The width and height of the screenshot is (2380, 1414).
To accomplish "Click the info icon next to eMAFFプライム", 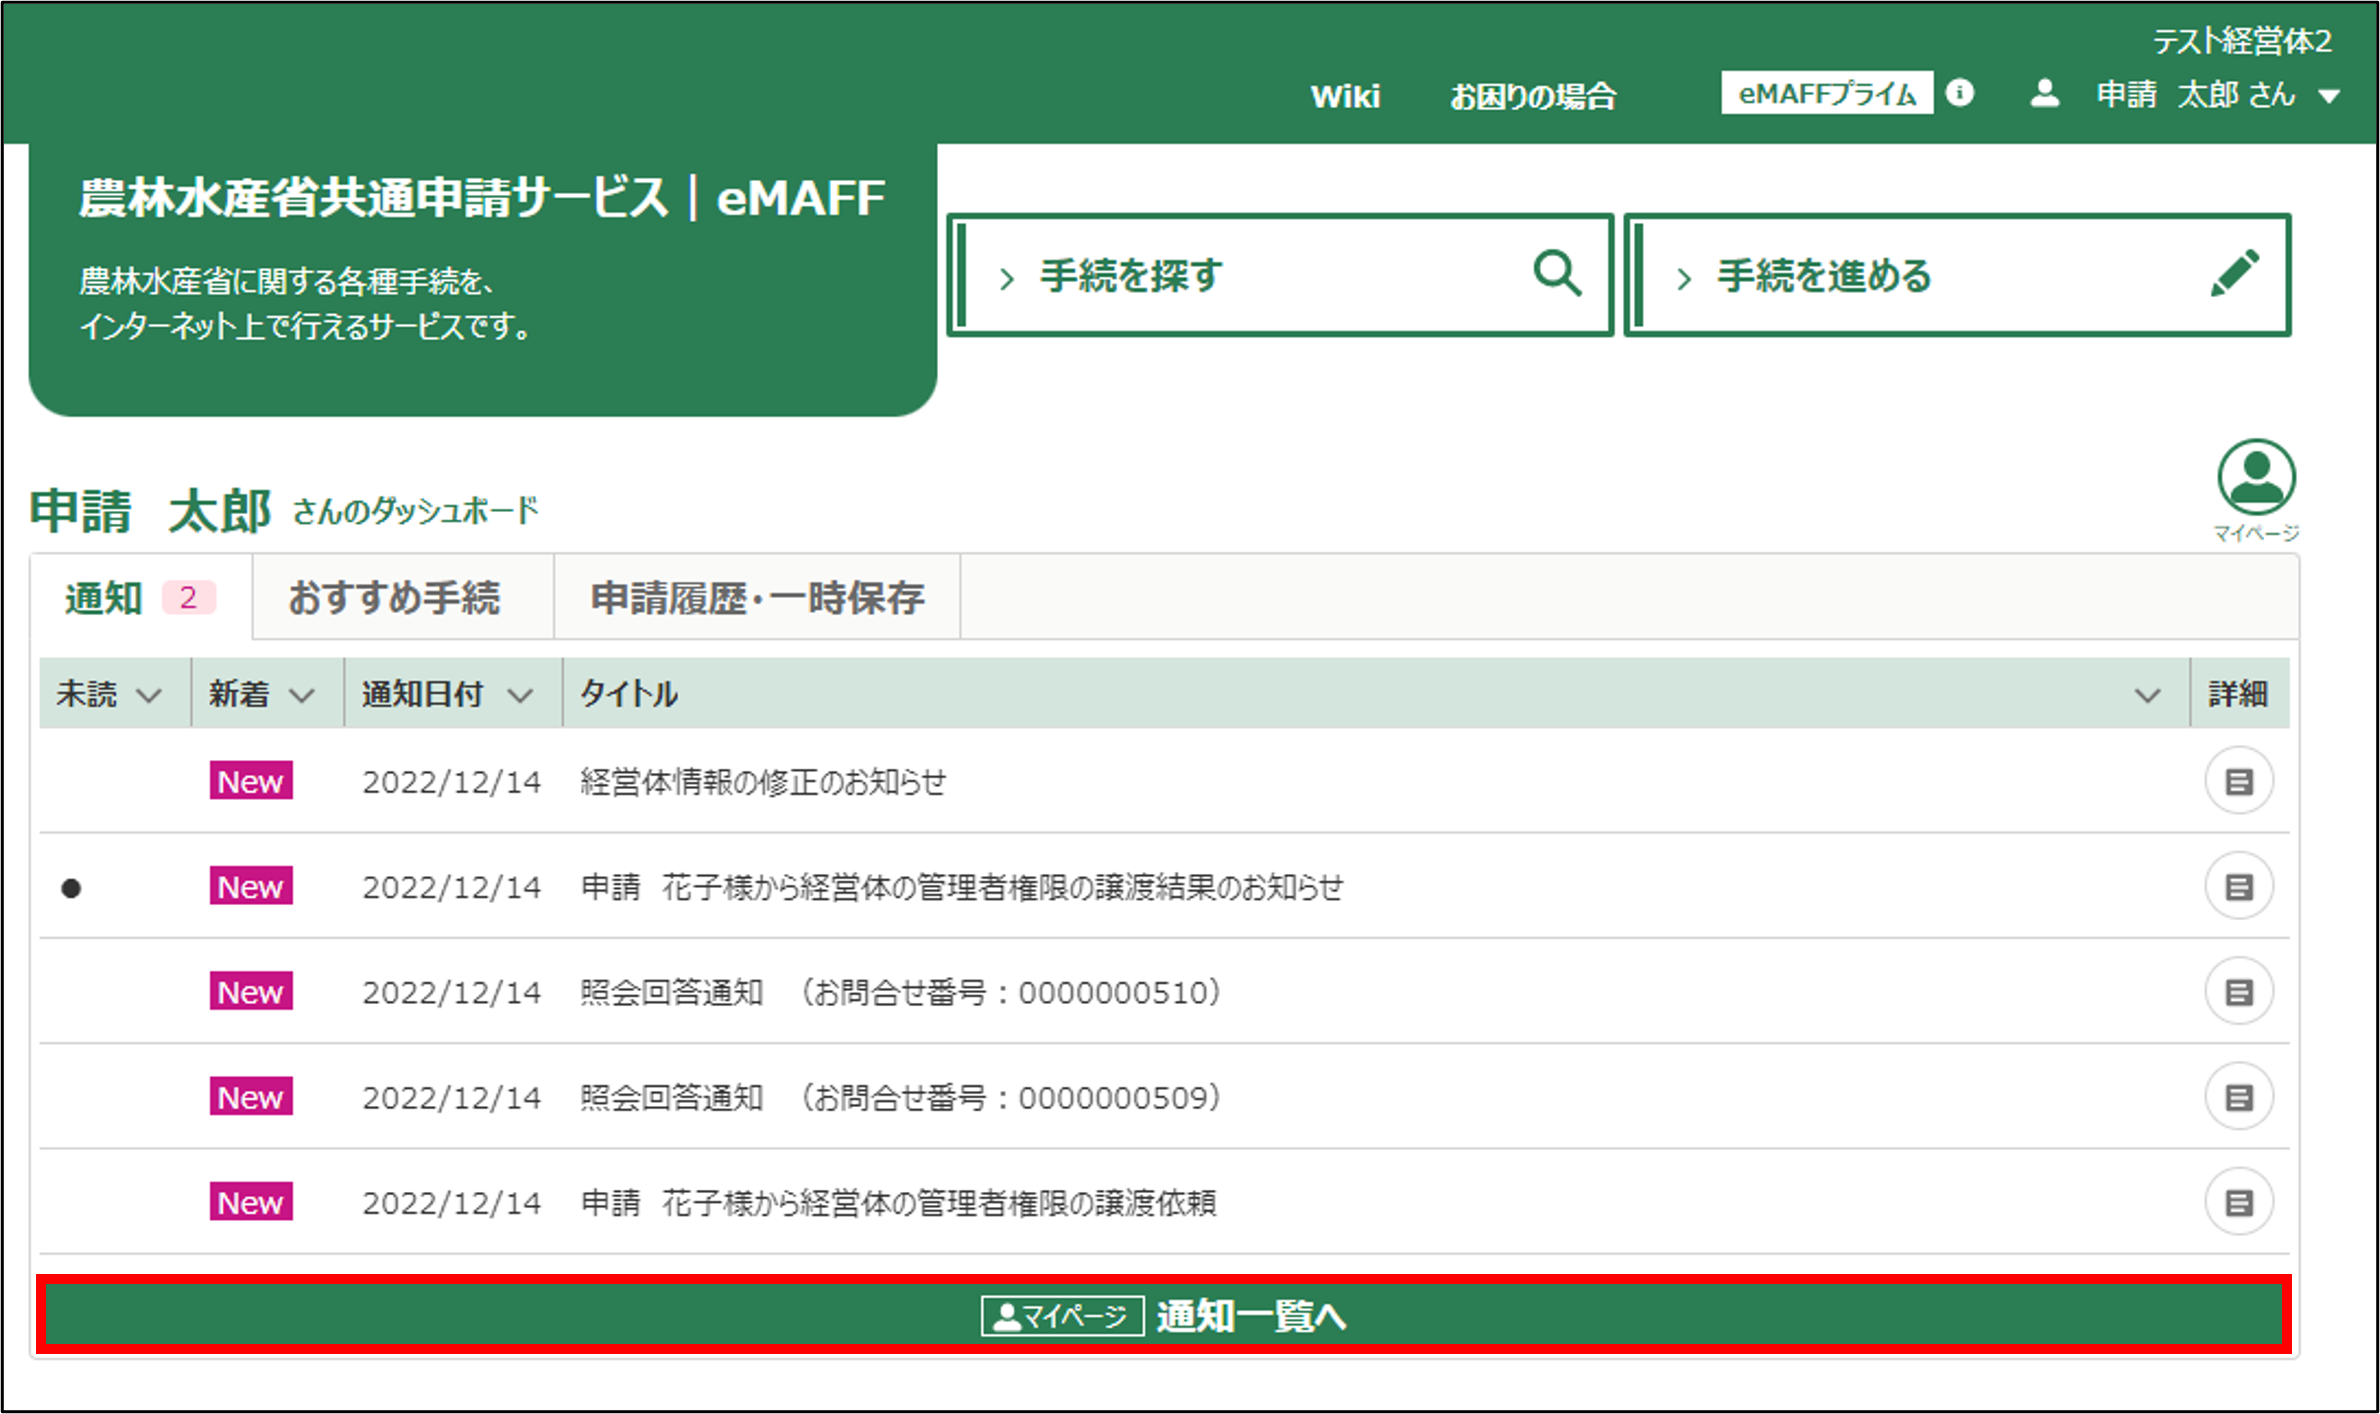I will [1961, 93].
